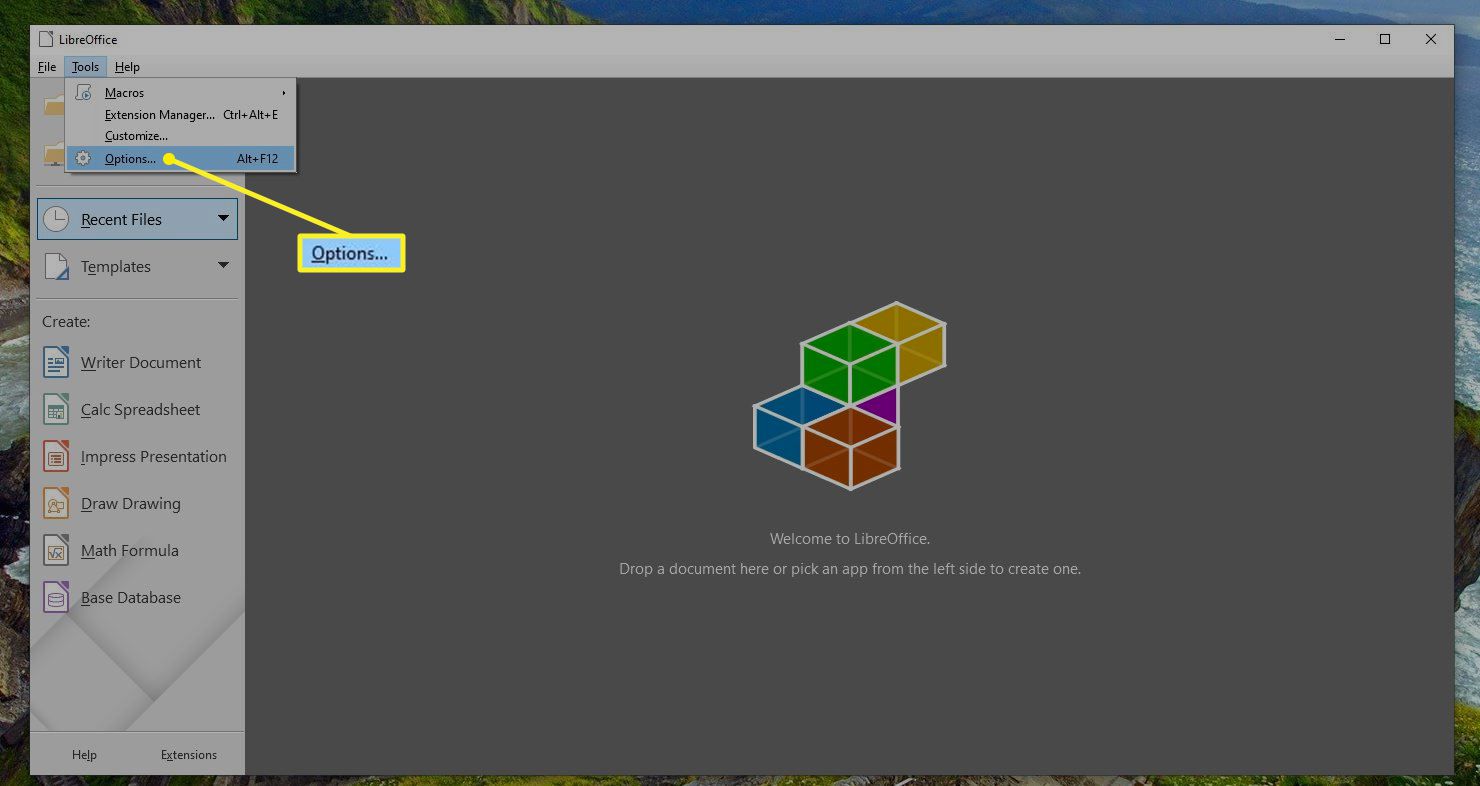Click the Base Database icon

point(56,597)
